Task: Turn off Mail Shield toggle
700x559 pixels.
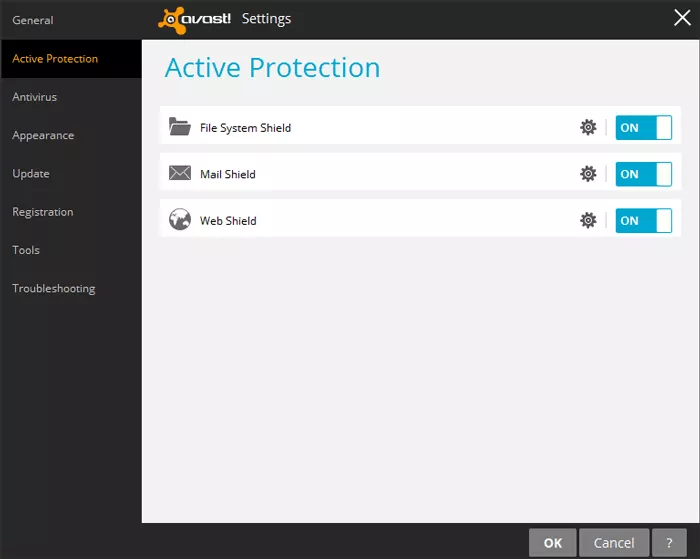Action: pos(643,174)
